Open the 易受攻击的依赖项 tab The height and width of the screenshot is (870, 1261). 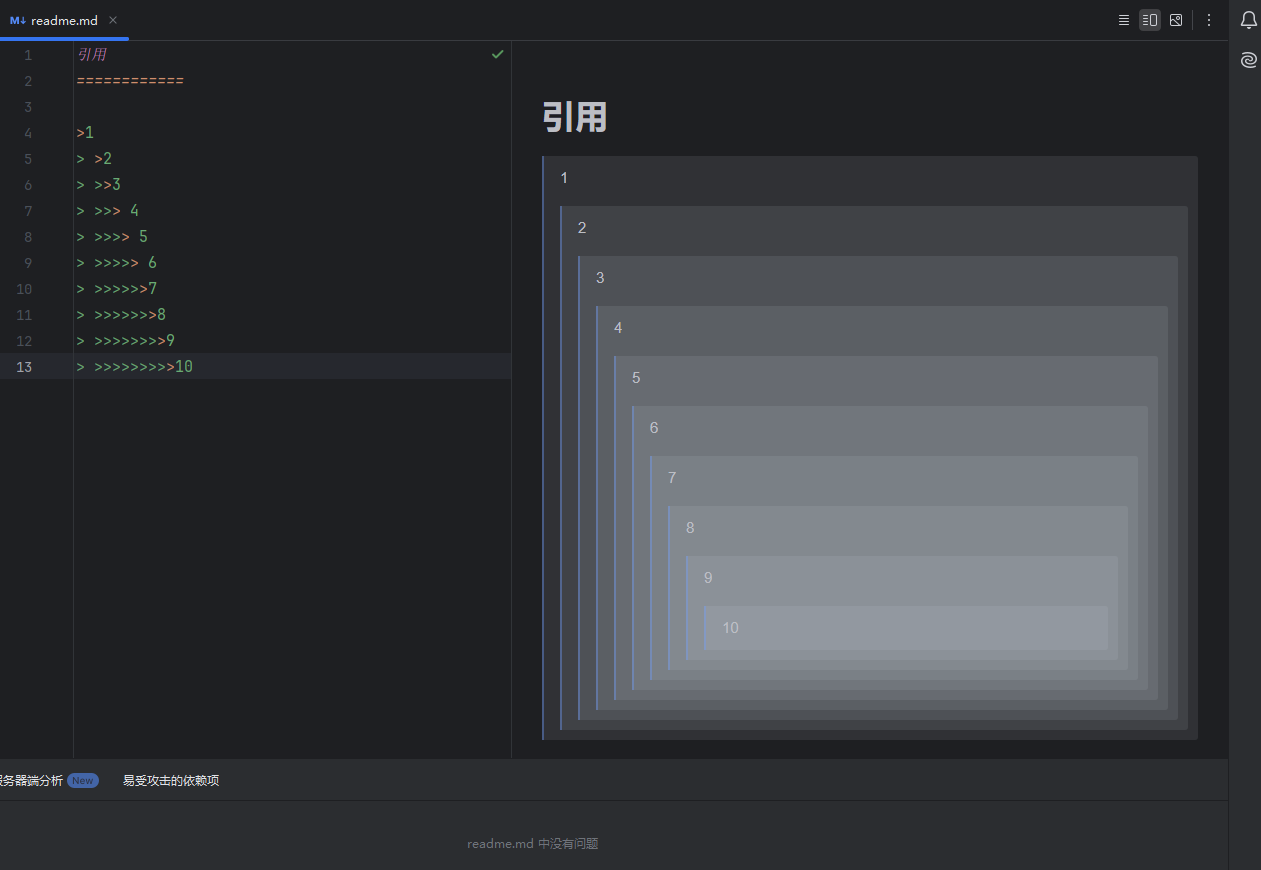tap(170, 780)
